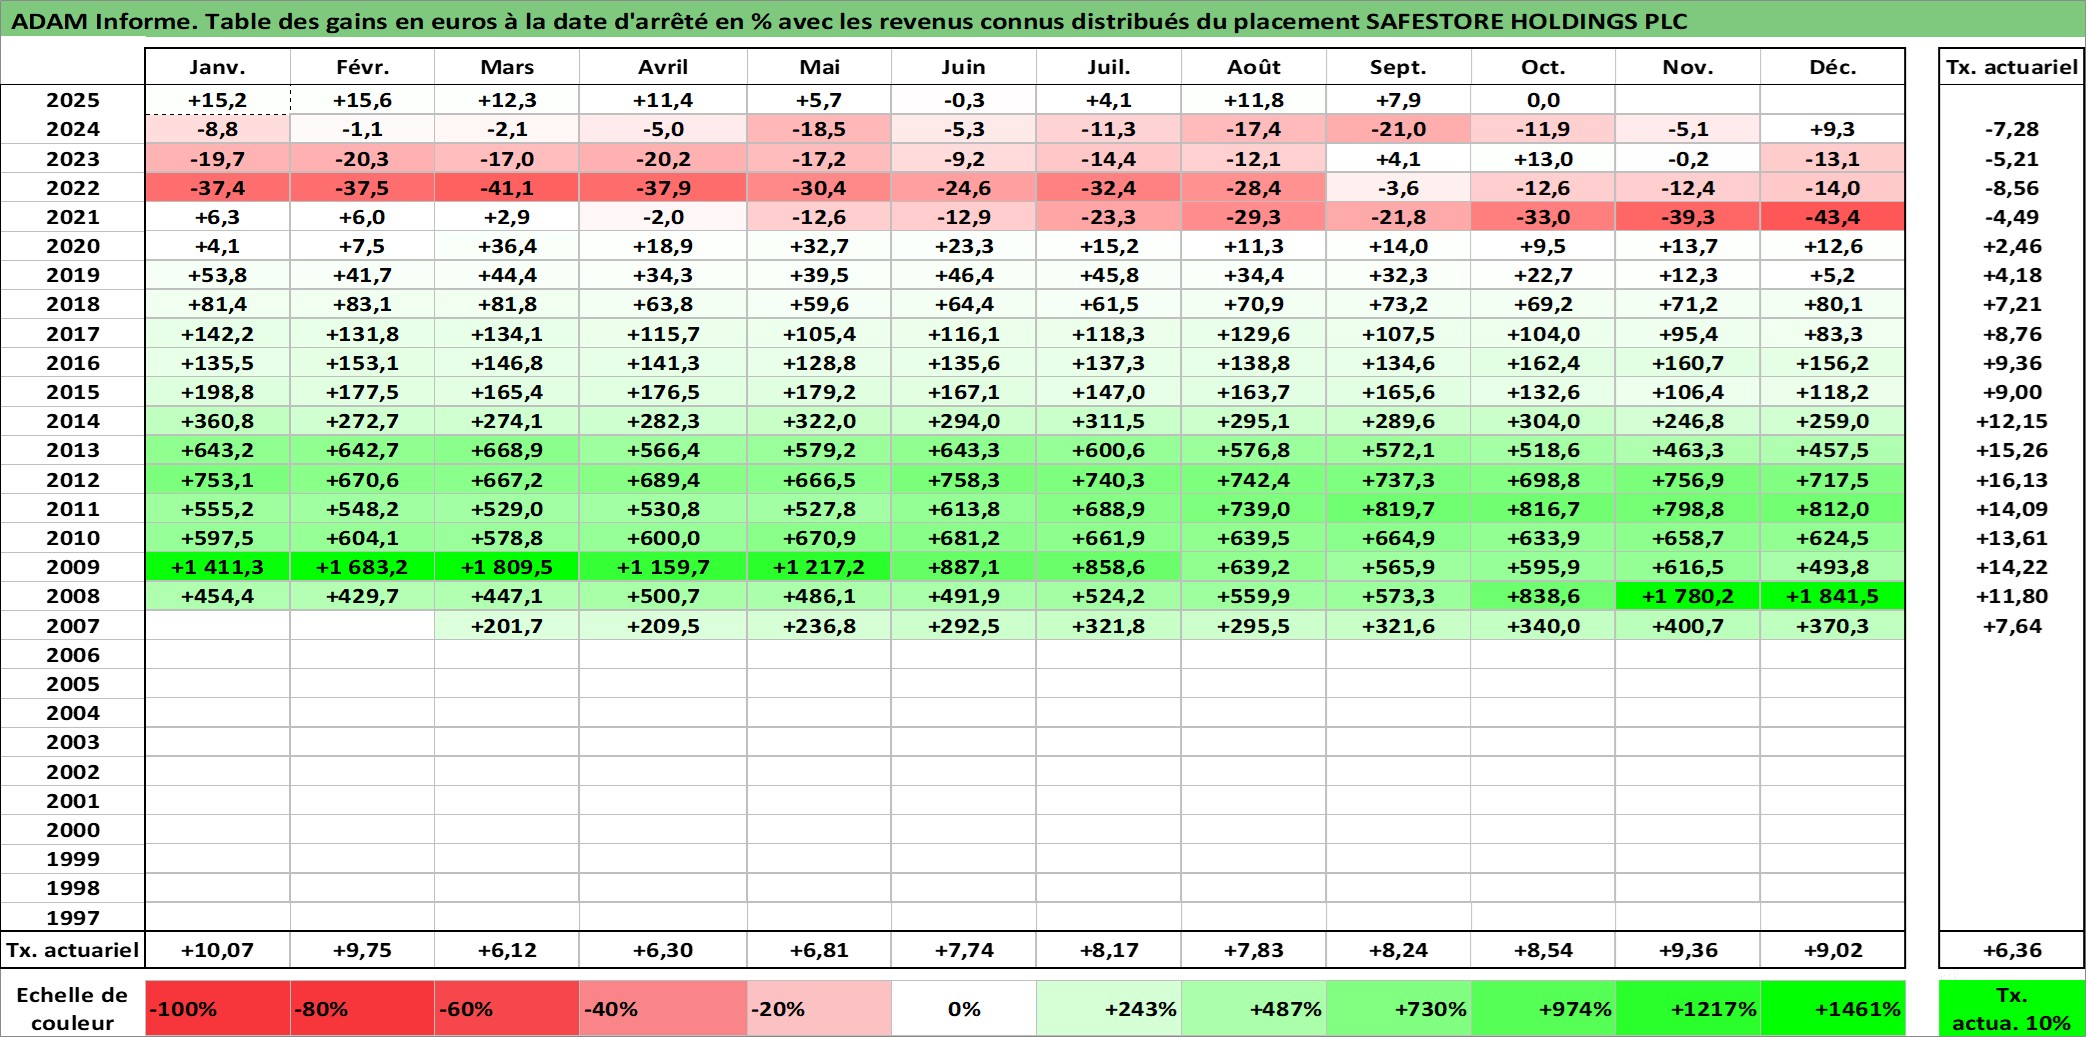Image resolution: width=2086 pixels, height=1037 pixels.
Task: Select the Avril column header
Action: coord(663,67)
